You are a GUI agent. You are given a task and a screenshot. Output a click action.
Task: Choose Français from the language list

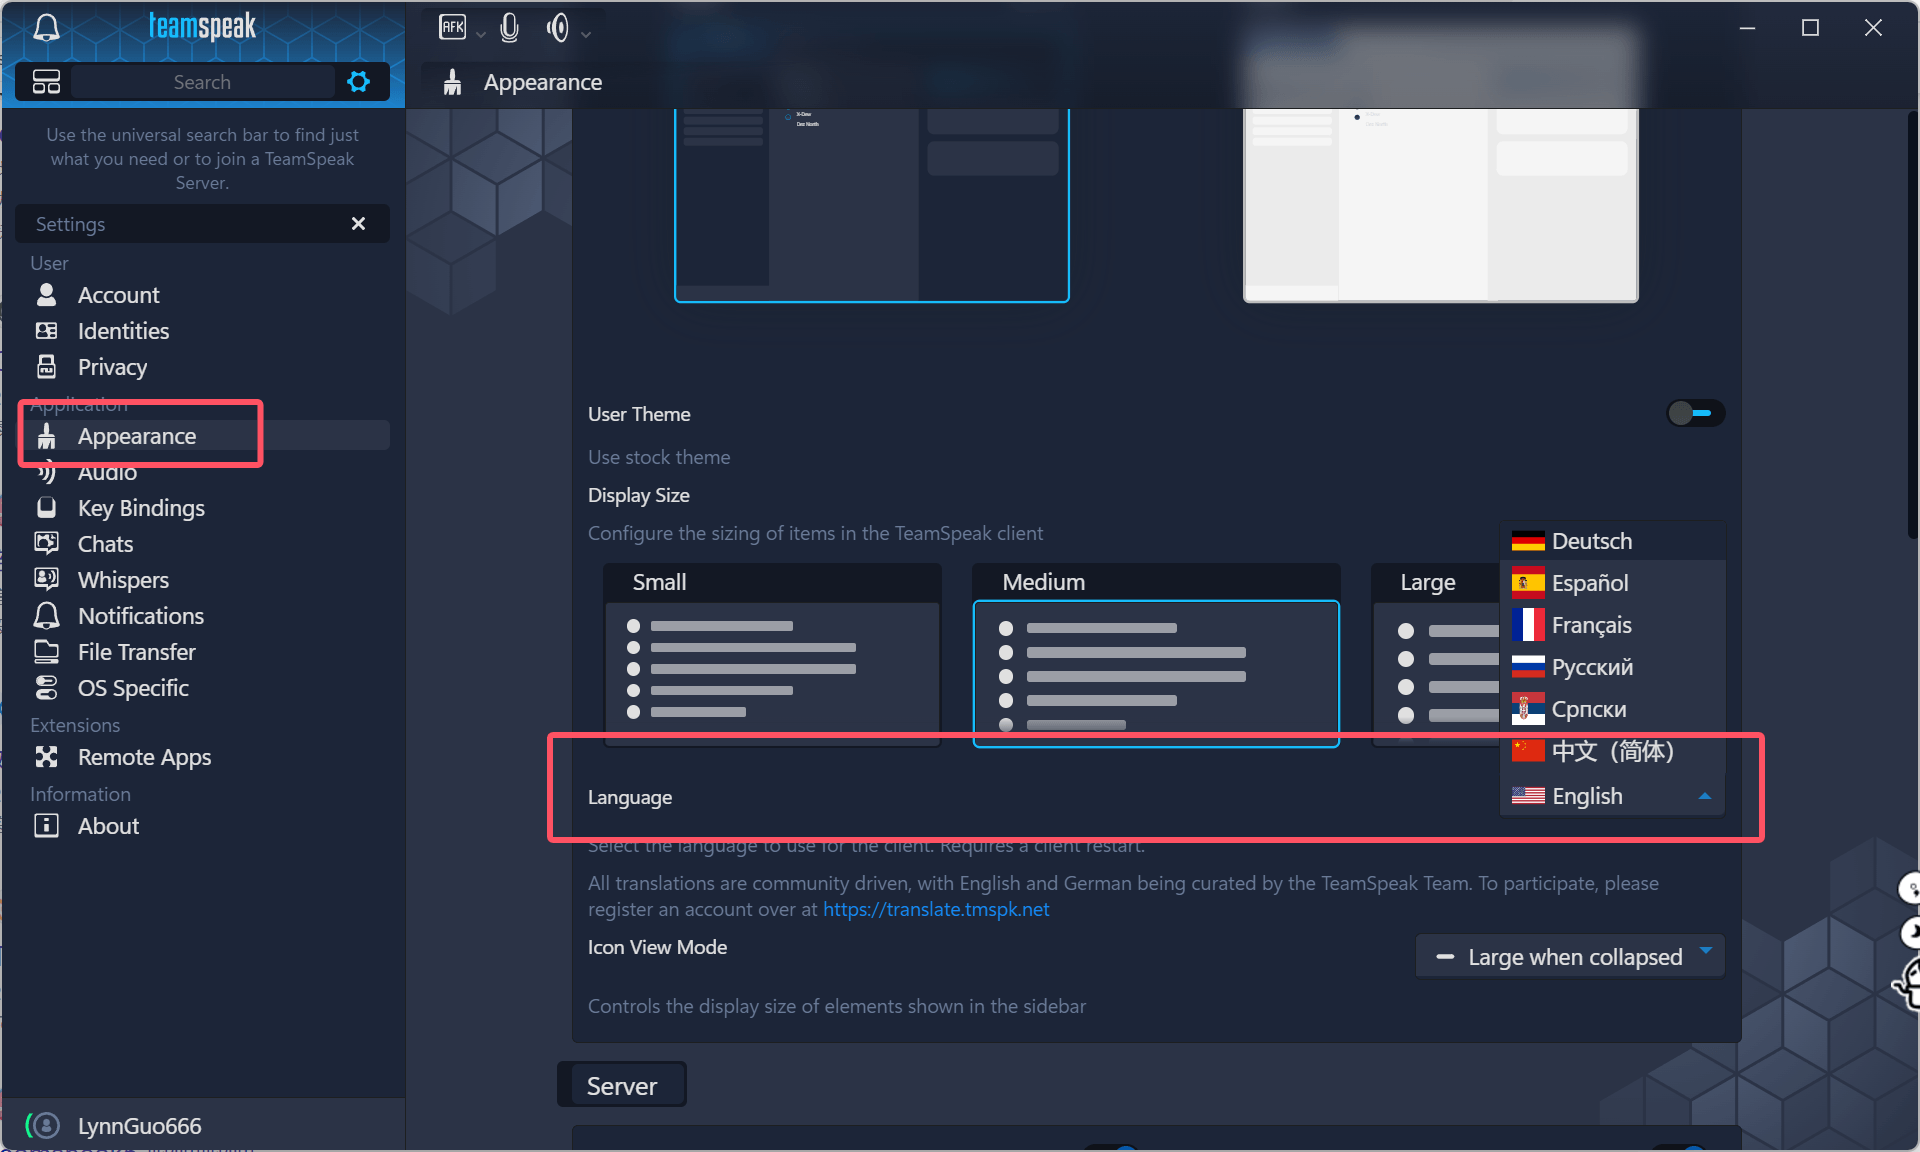1591,625
